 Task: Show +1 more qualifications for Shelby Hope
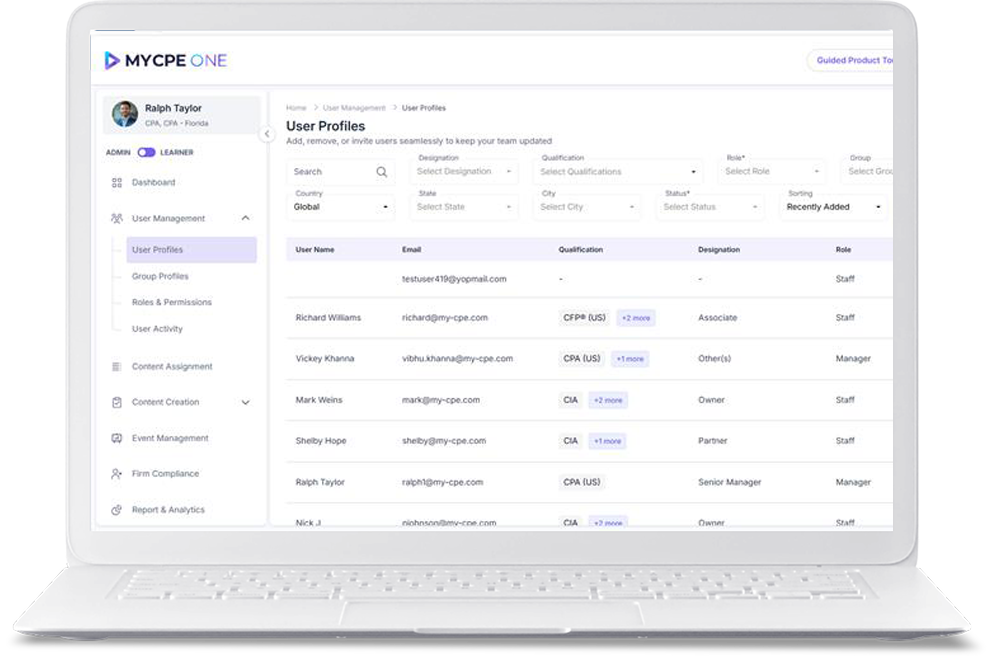pyautogui.click(x=607, y=441)
